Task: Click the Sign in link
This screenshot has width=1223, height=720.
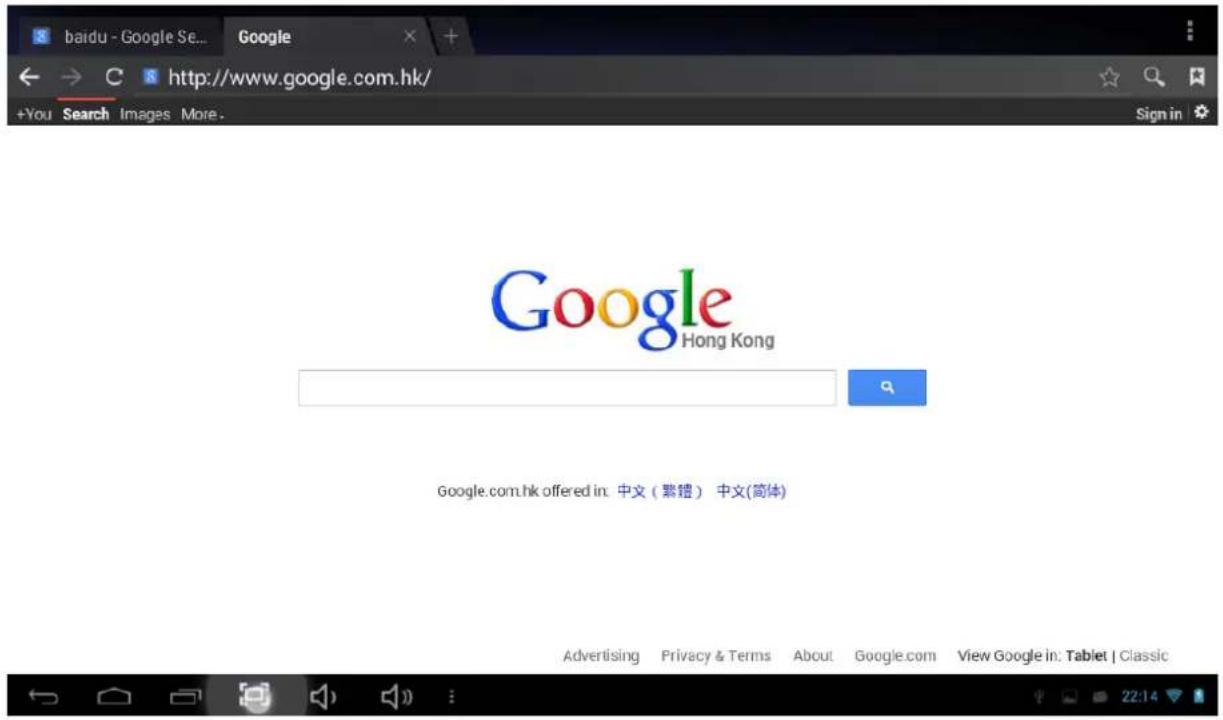Action: click(1158, 115)
